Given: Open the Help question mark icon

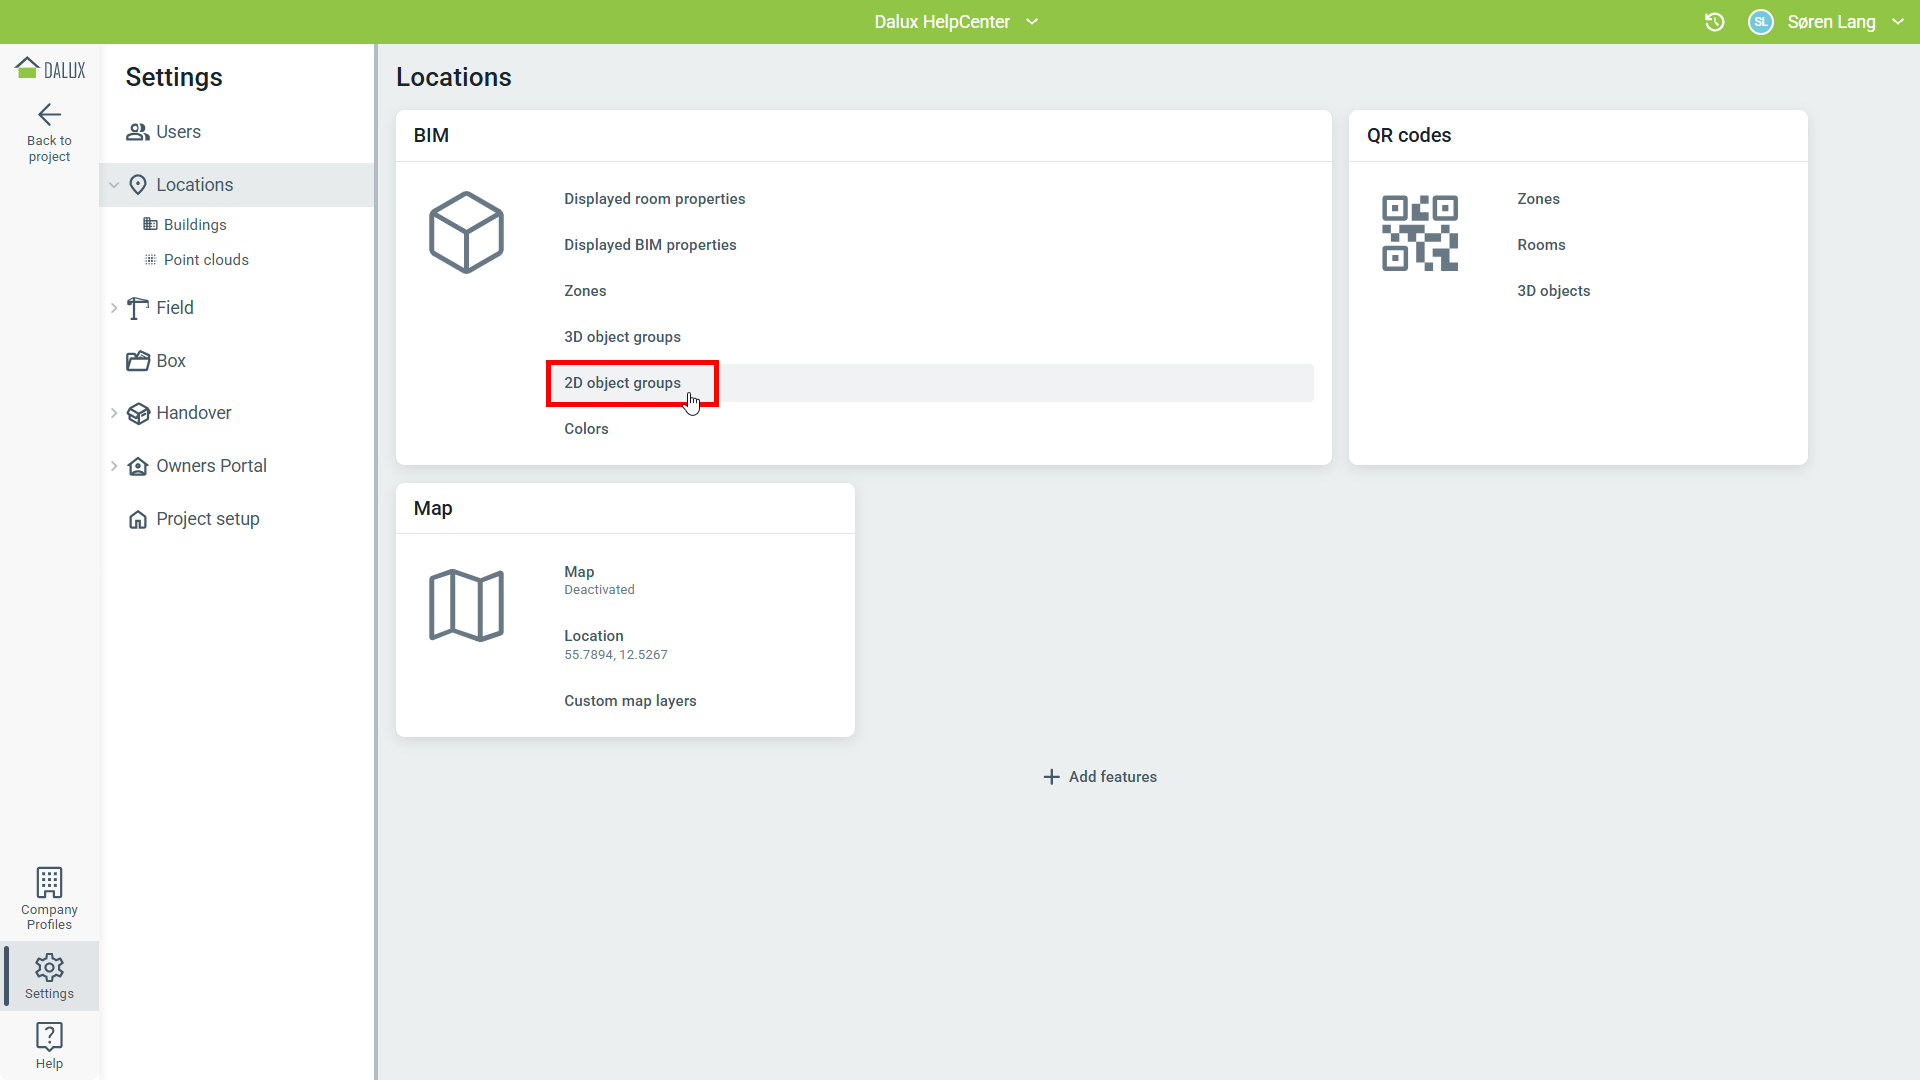Looking at the screenshot, I should [49, 1037].
